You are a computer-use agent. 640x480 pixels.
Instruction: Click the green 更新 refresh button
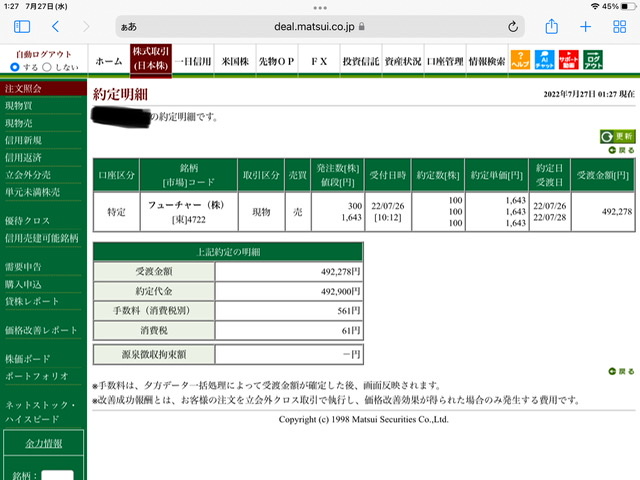point(617,136)
